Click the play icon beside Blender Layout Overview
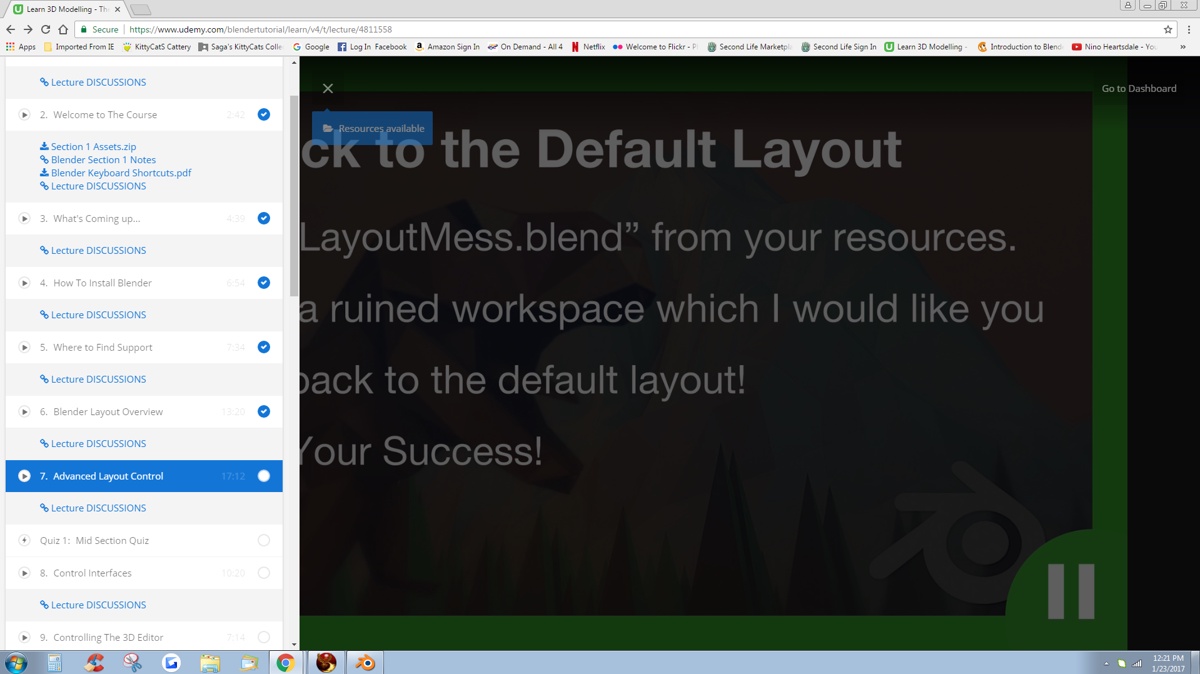The width and height of the screenshot is (1200, 674). [x=24, y=412]
